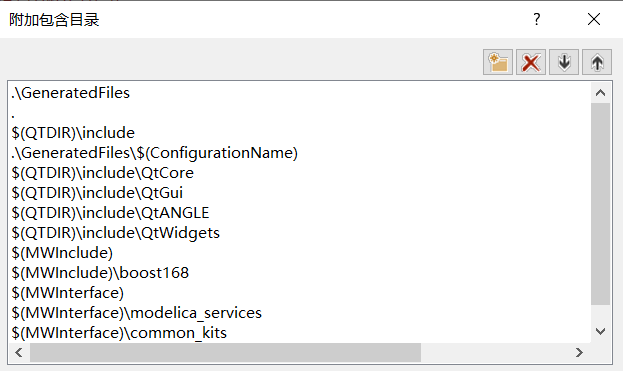The height and width of the screenshot is (371, 623).
Task: Click the vertical scrollbar thumb
Action: (600, 204)
